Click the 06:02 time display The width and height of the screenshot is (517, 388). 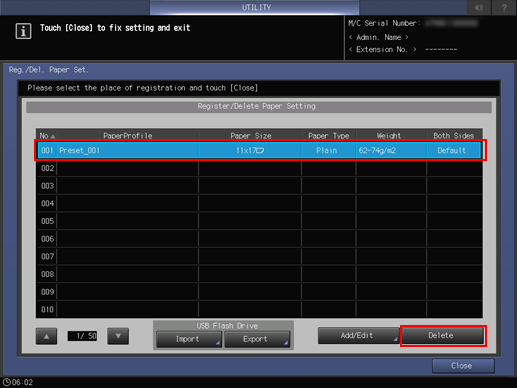23,382
